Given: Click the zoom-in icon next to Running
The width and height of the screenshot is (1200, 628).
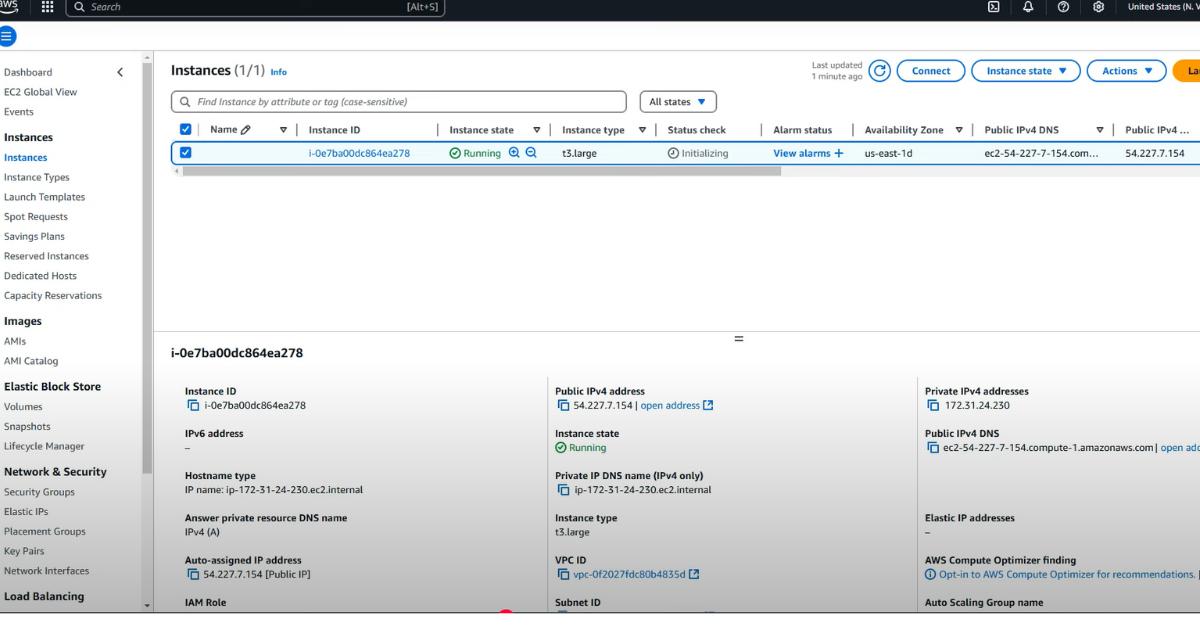Looking at the screenshot, I should tap(515, 153).
